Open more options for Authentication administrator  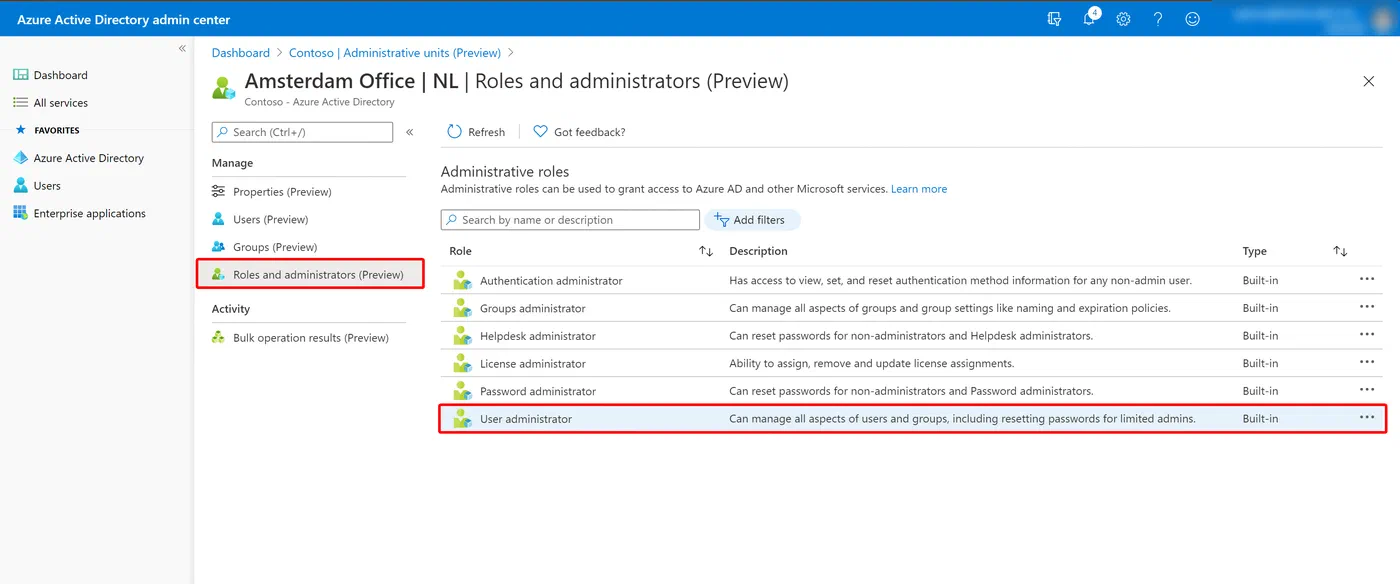[x=1367, y=280]
